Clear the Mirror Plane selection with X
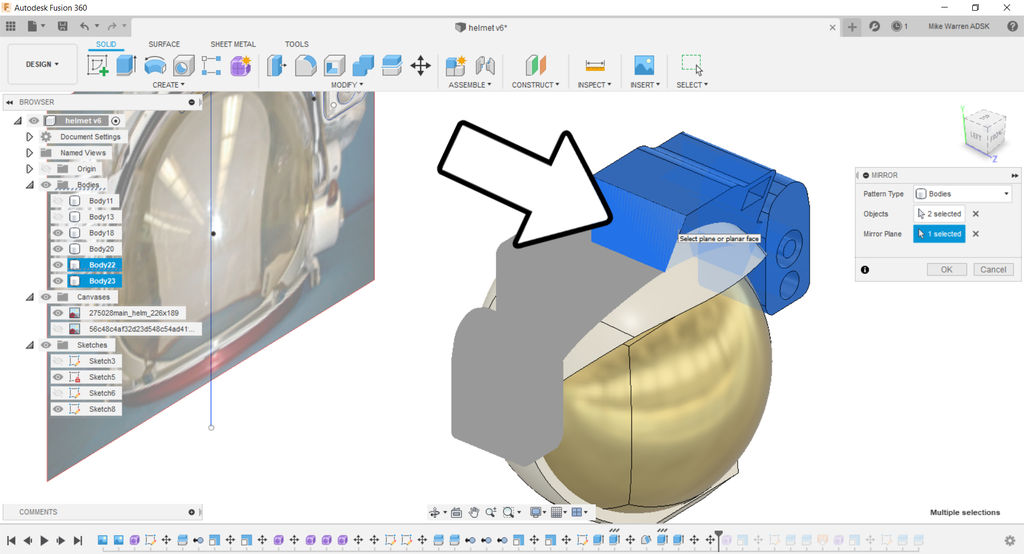Viewport: 1024px width, 554px height. point(976,234)
